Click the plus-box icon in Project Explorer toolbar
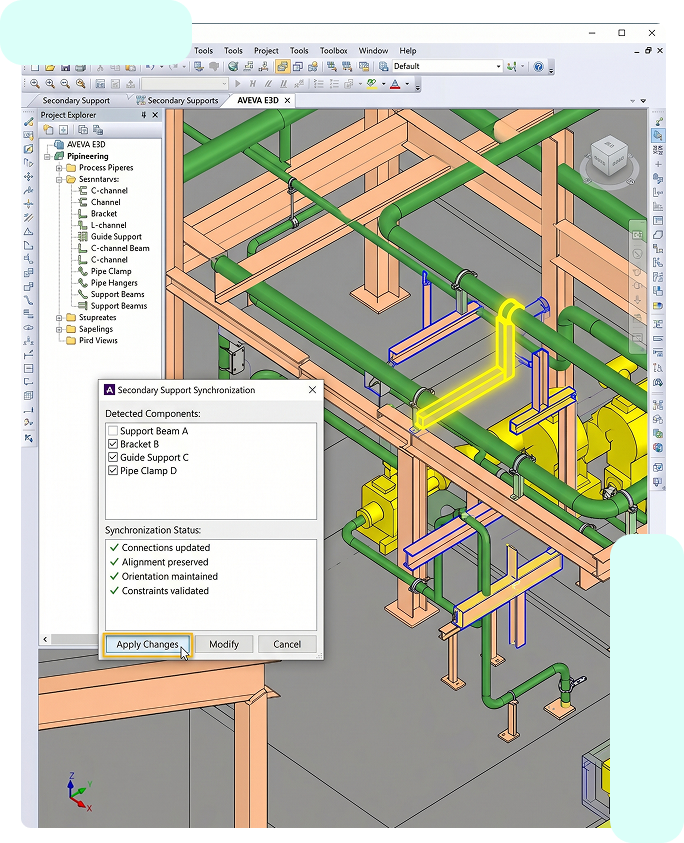The height and width of the screenshot is (843, 684). click(63, 130)
